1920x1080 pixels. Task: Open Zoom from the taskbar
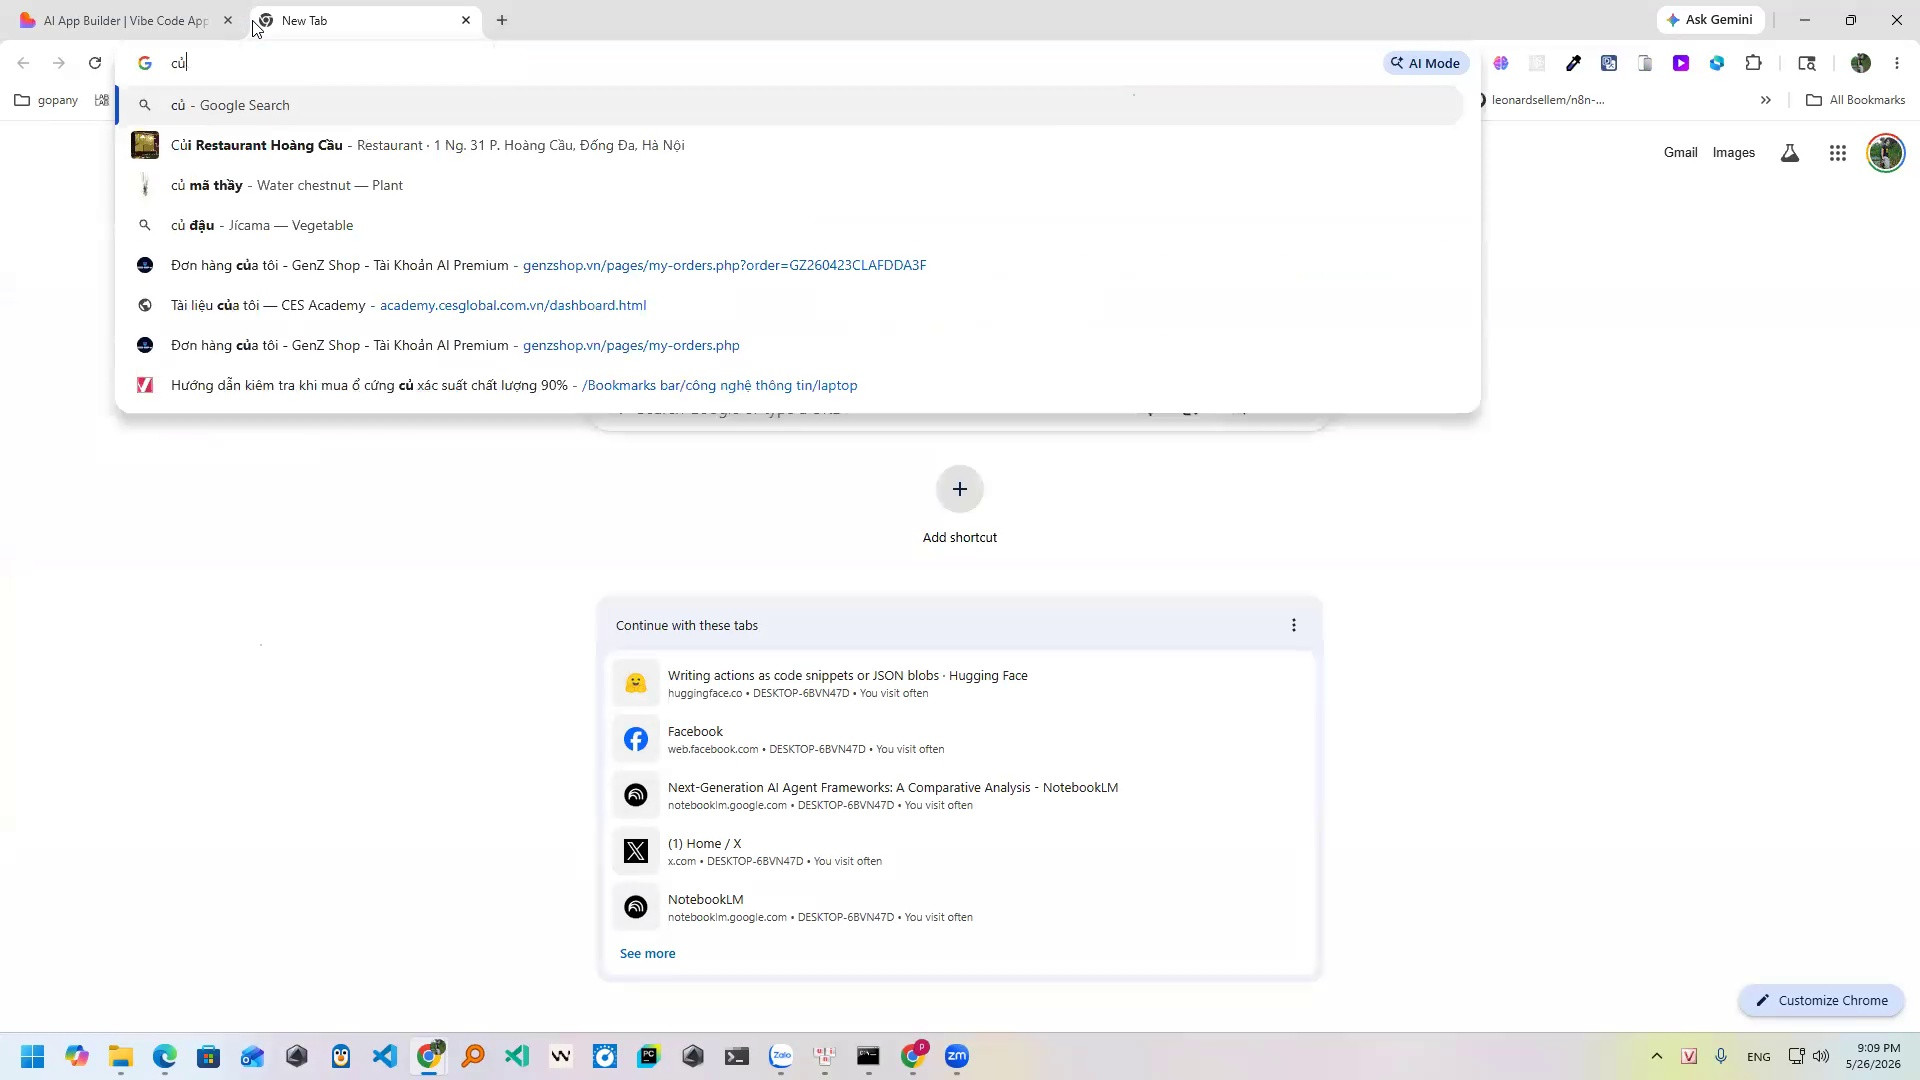coord(957,1056)
